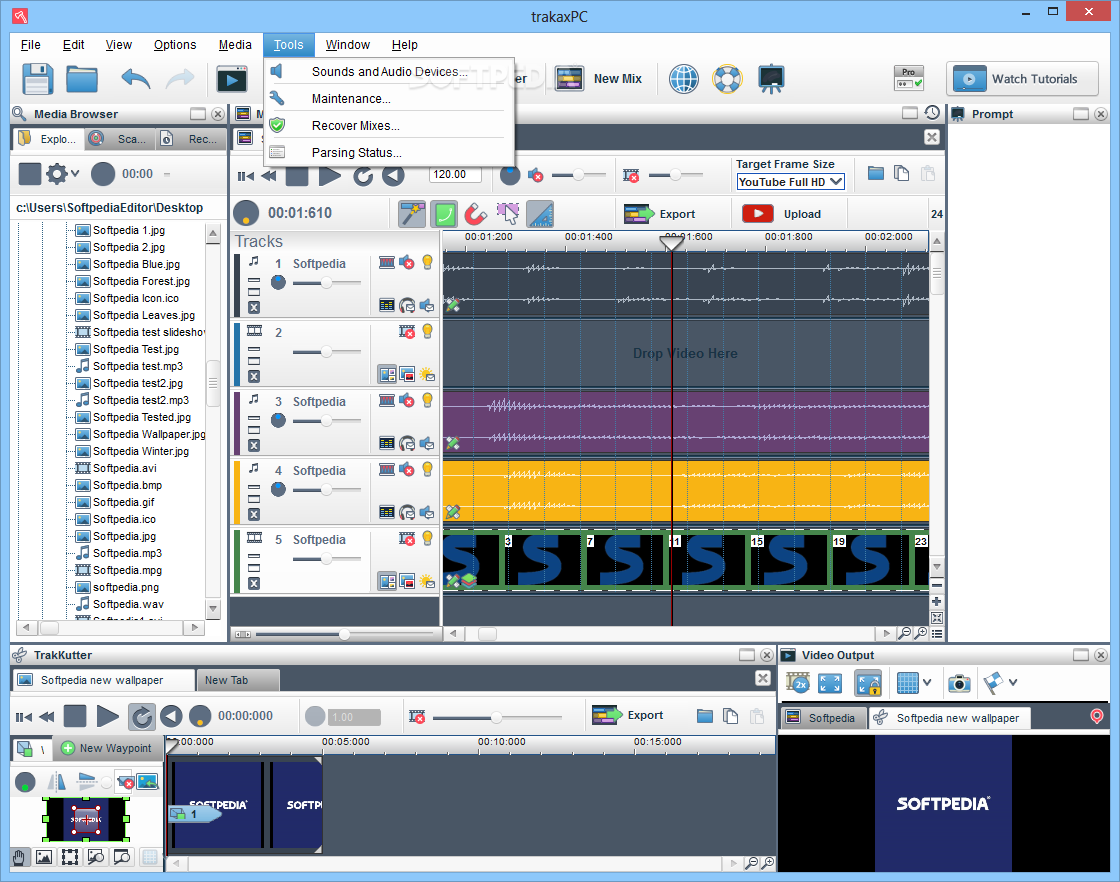Open the flag dropdown arrow in Video Output
This screenshot has height=882, width=1120.
[x=1013, y=683]
